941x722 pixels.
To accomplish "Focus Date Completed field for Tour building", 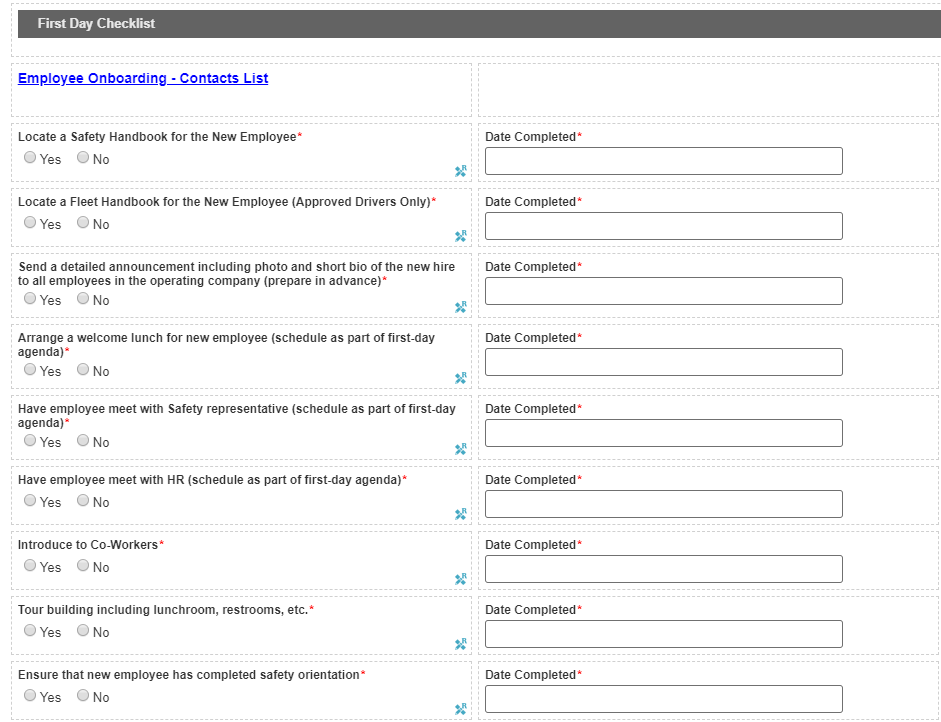I will pyautogui.click(x=663, y=634).
